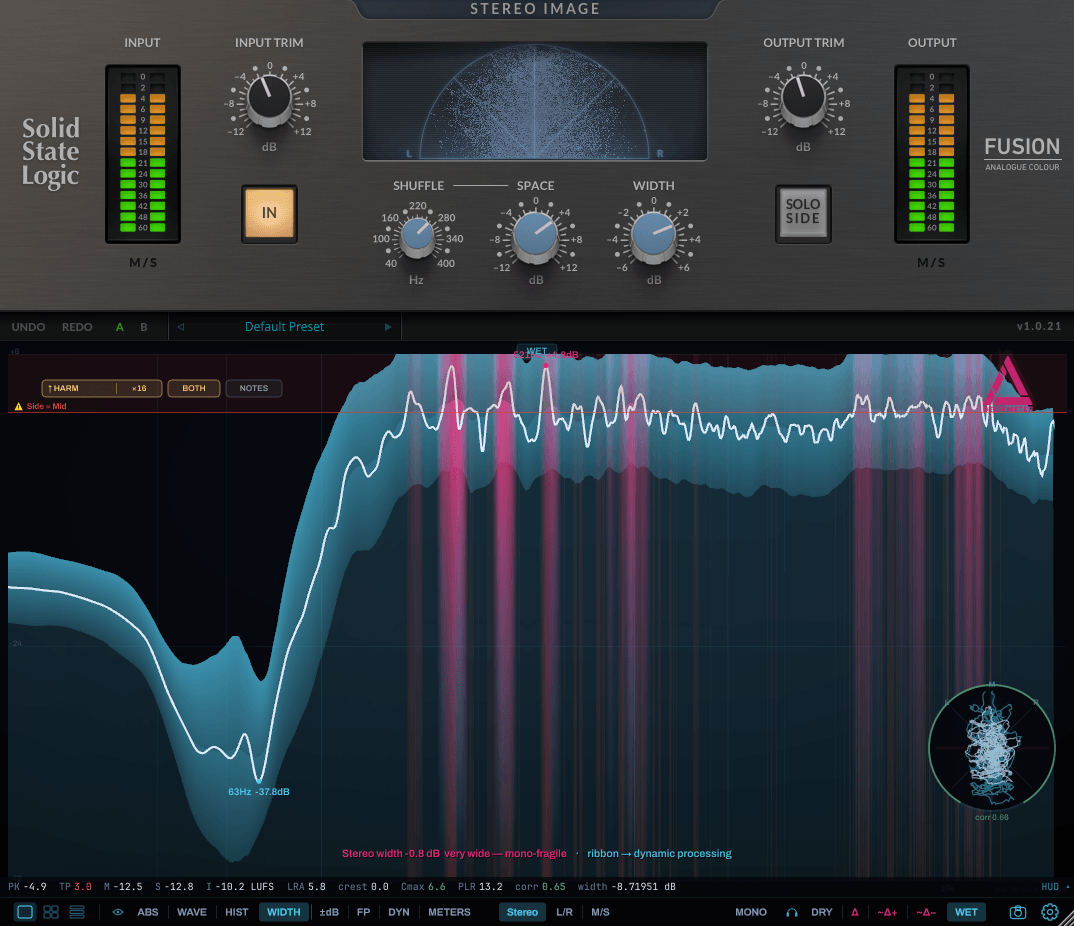Click the headphones monitor icon
1074x926 pixels.
(x=792, y=912)
